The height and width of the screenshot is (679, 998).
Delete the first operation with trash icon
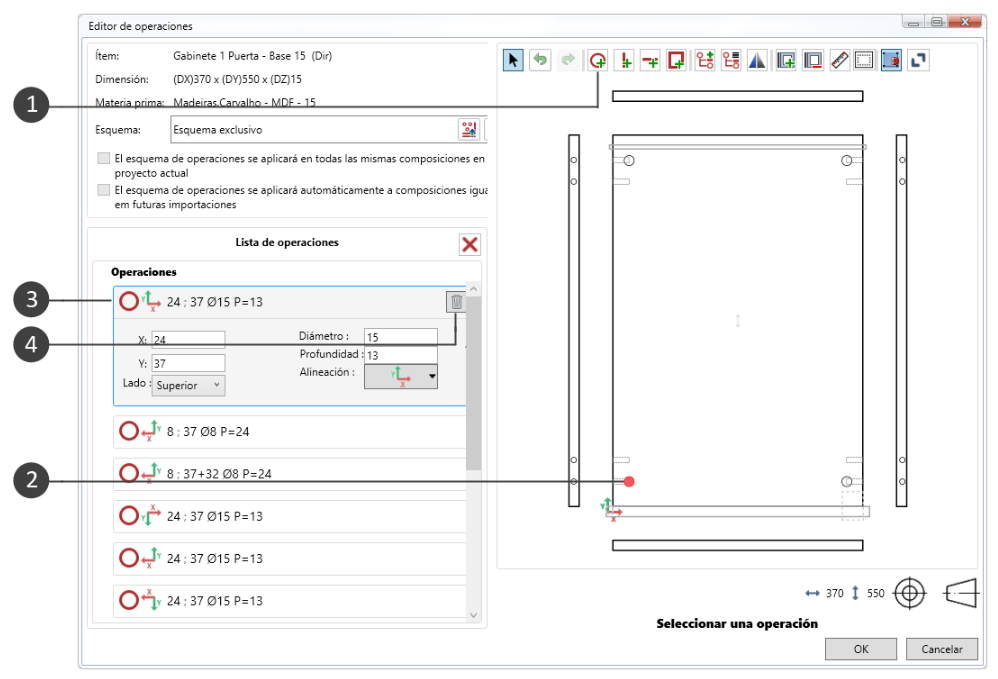[456, 302]
